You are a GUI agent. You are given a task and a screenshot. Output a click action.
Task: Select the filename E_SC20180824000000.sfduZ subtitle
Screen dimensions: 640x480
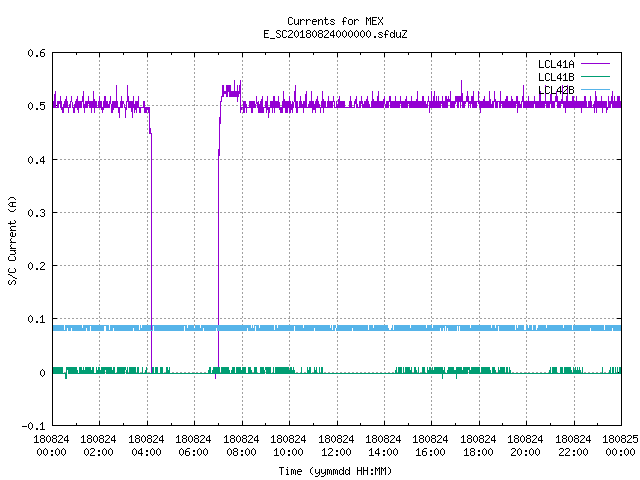[x=335, y=34]
